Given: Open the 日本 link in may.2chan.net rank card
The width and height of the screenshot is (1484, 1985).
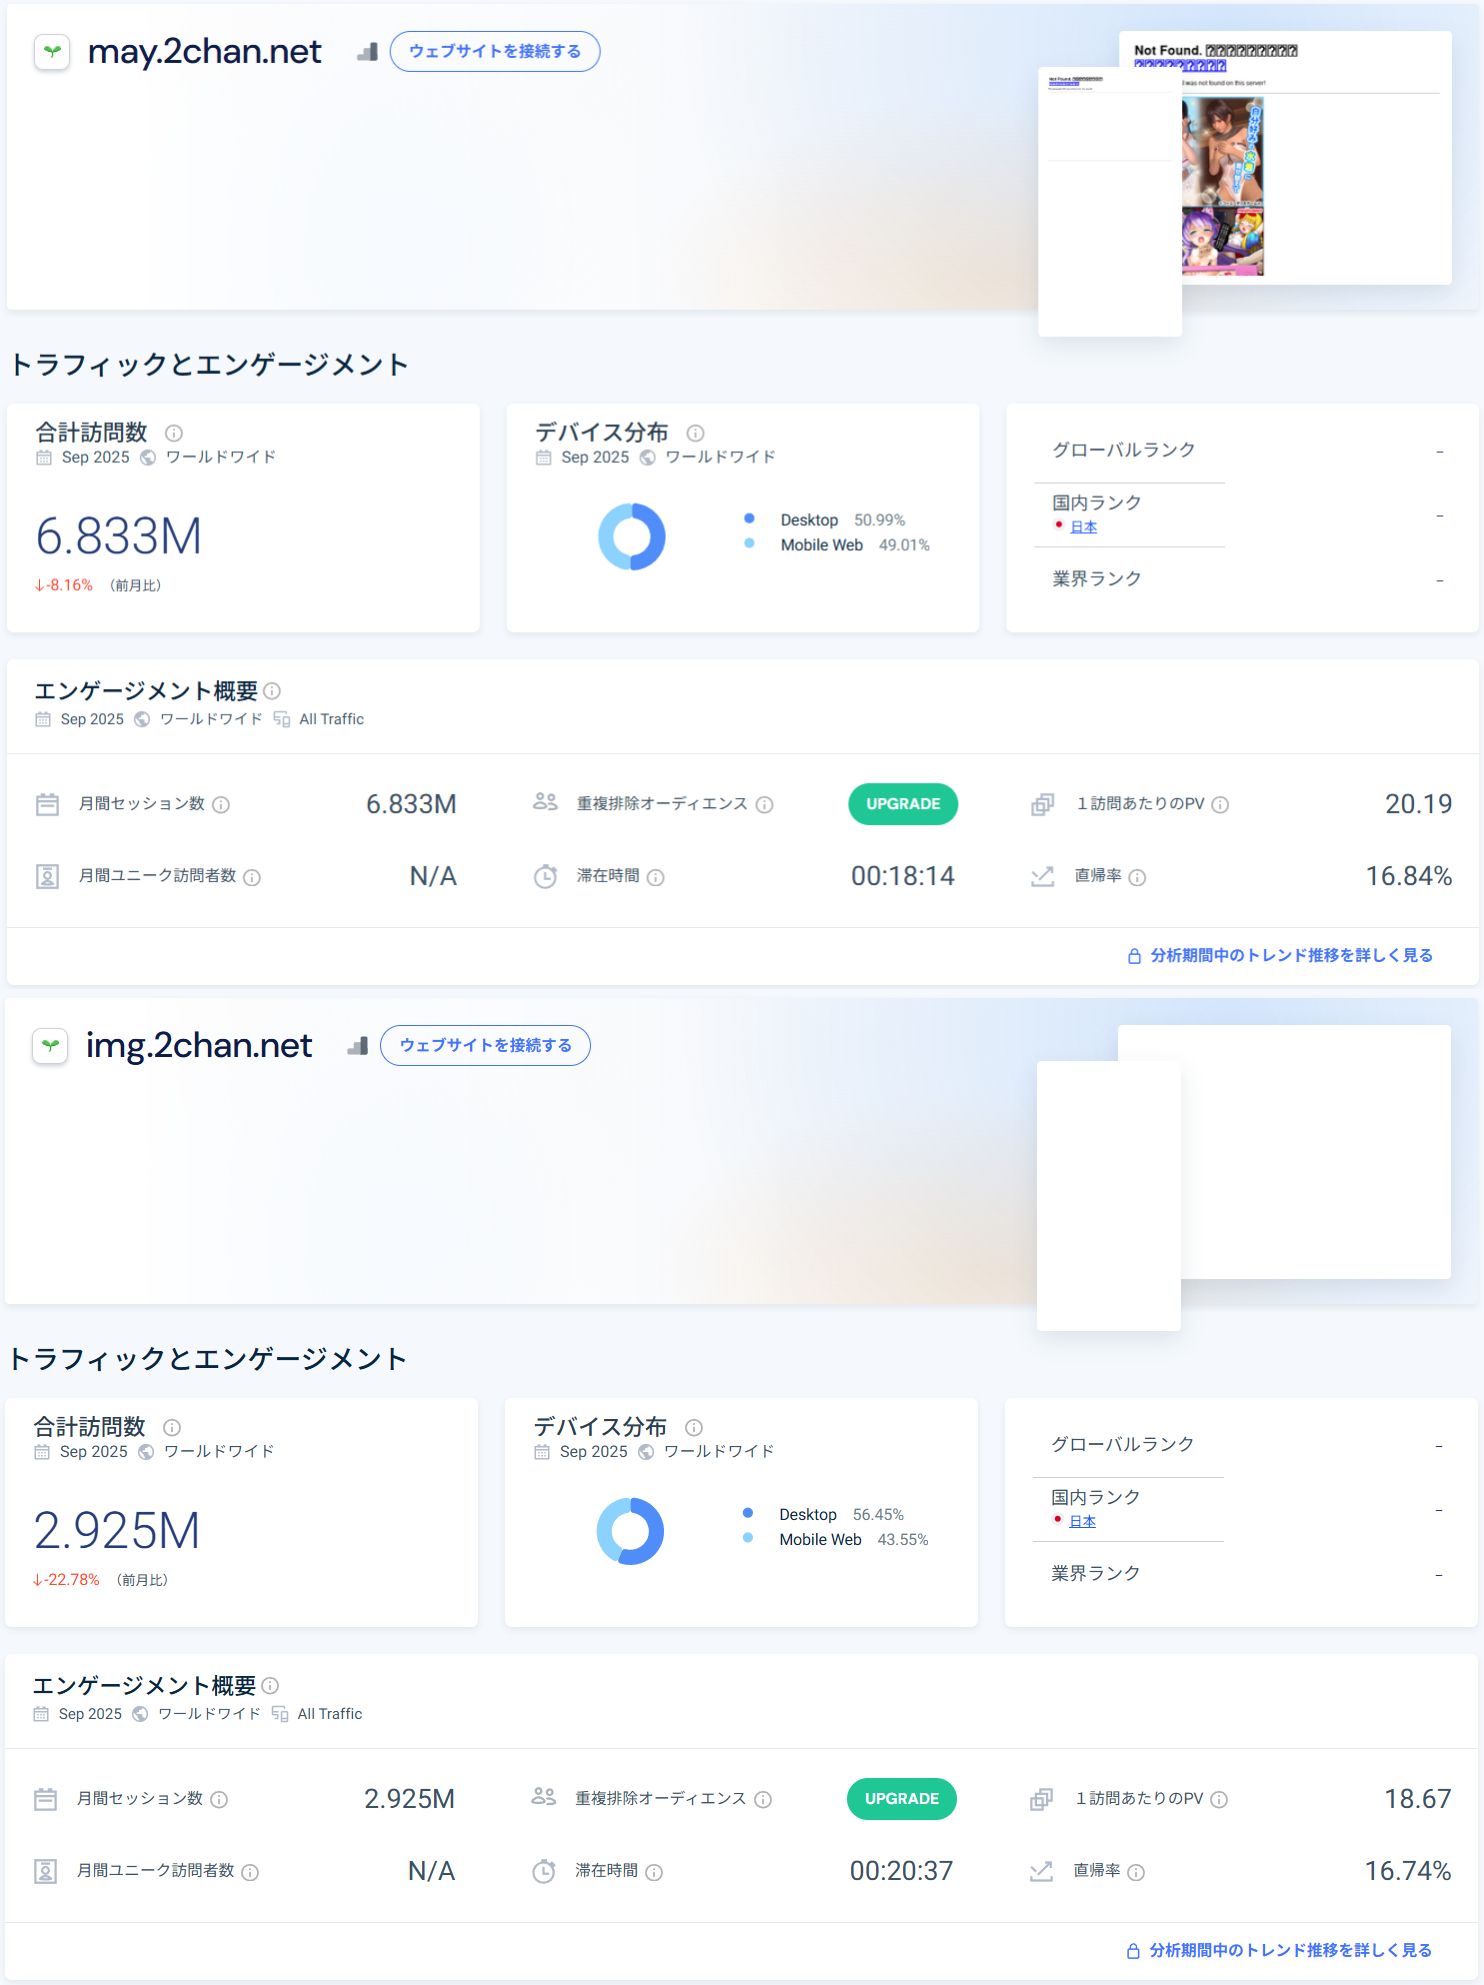Looking at the screenshot, I should click(x=1083, y=527).
